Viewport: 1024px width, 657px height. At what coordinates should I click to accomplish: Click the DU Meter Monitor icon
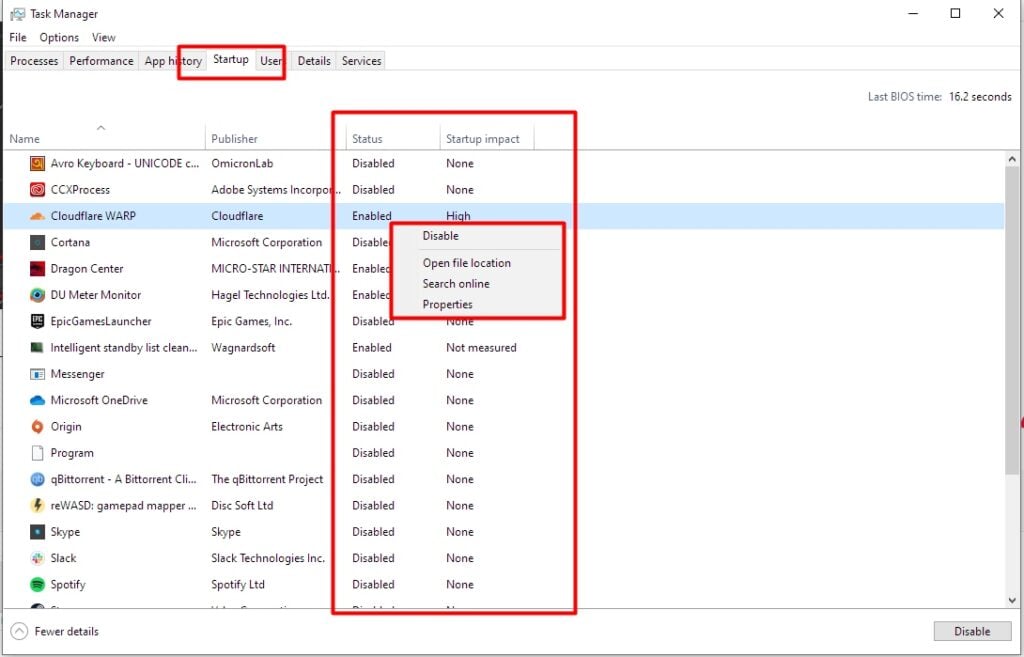point(38,295)
